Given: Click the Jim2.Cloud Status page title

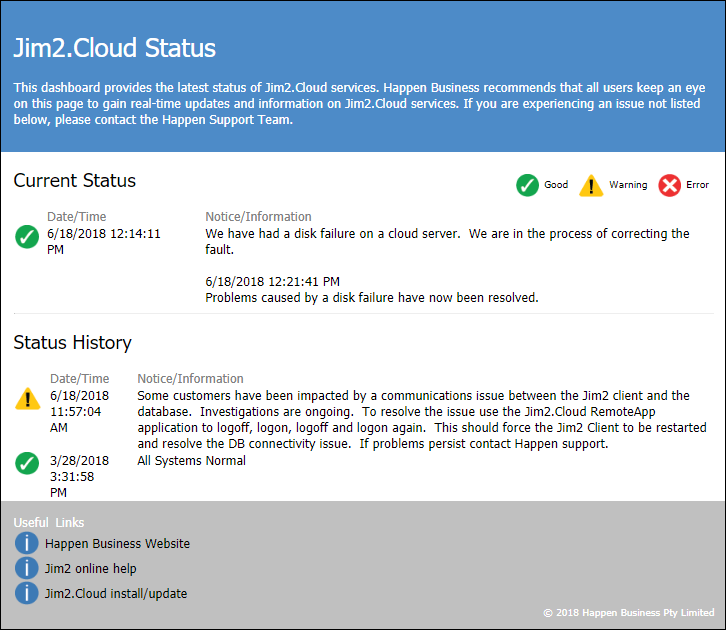Looking at the screenshot, I should (114, 48).
